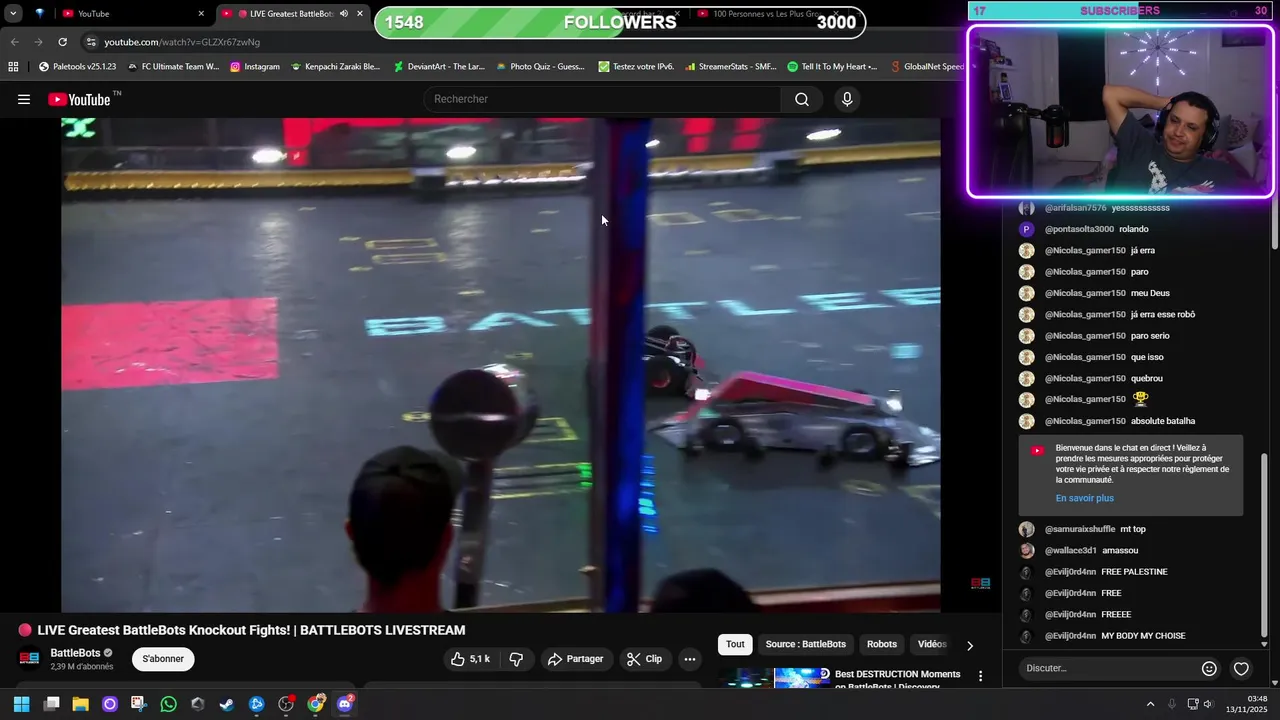
Task: Open File Explorer from the taskbar
Action: tap(80, 704)
